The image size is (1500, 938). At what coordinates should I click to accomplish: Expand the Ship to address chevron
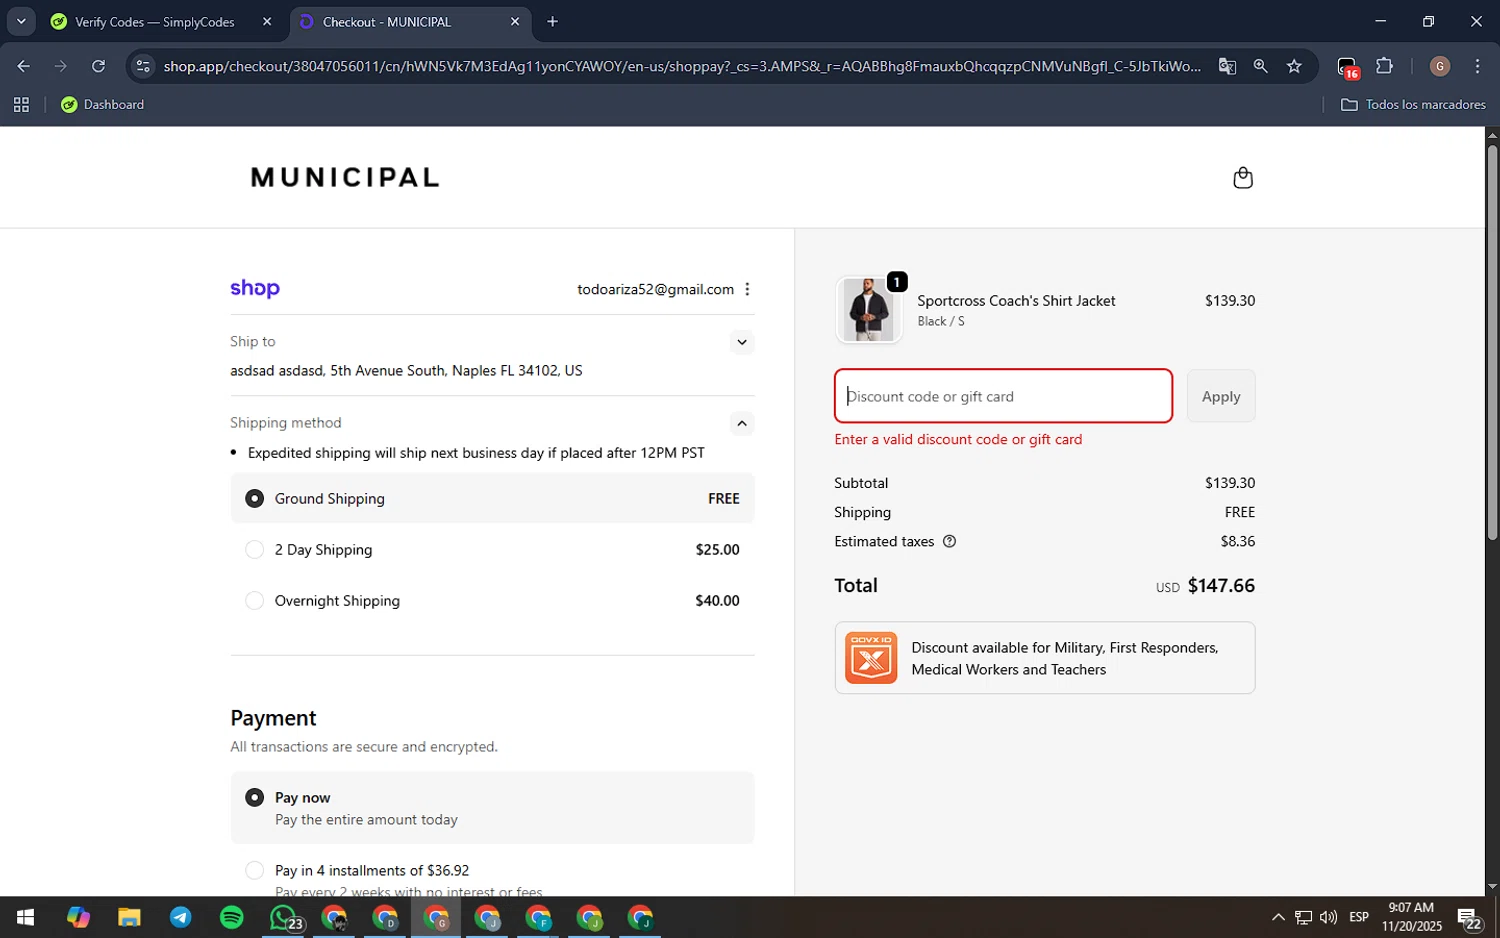[741, 342]
